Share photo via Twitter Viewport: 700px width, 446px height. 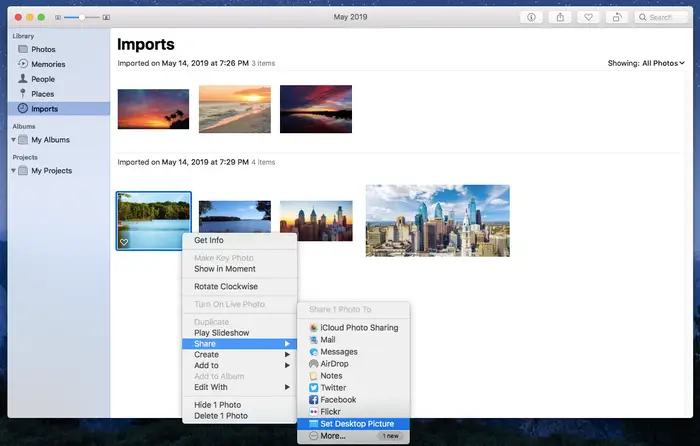[x=333, y=388]
